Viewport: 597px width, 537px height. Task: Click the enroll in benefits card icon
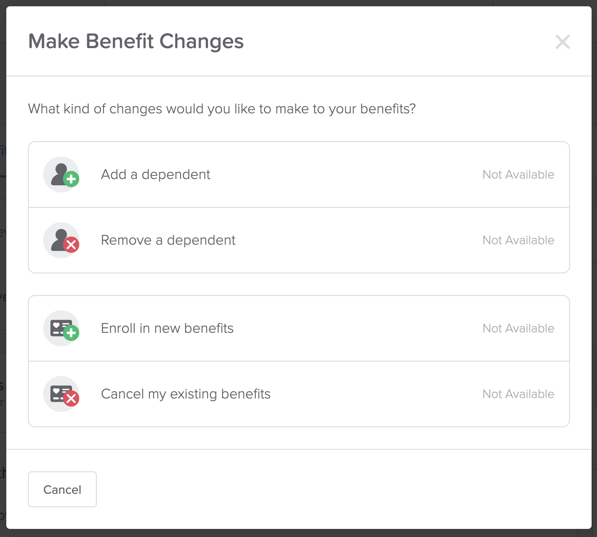[x=61, y=328]
